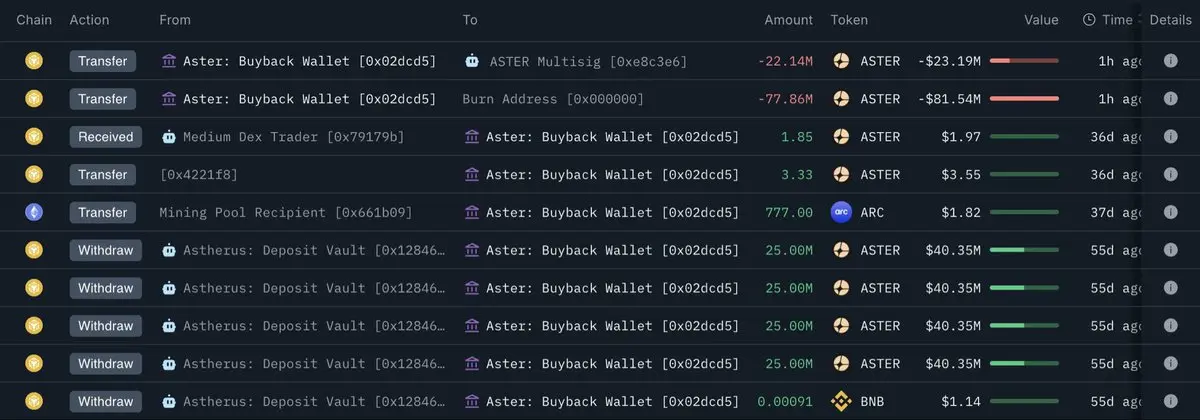Select the 0.00091 amount
The height and width of the screenshot is (420, 1200).
click(785, 402)
